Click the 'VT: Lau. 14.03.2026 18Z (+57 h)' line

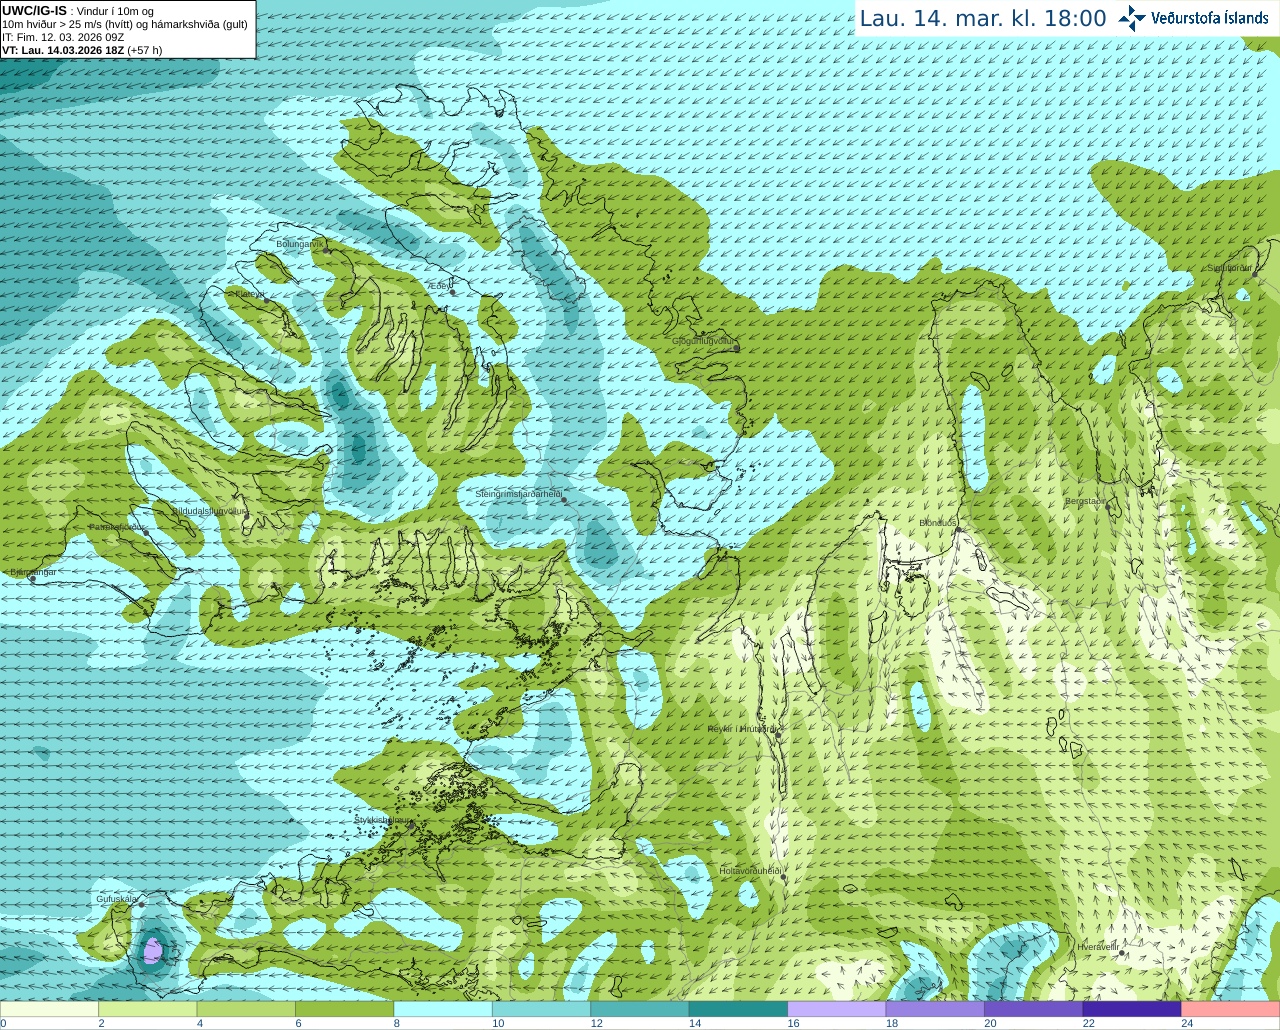[x=82, y=50]
